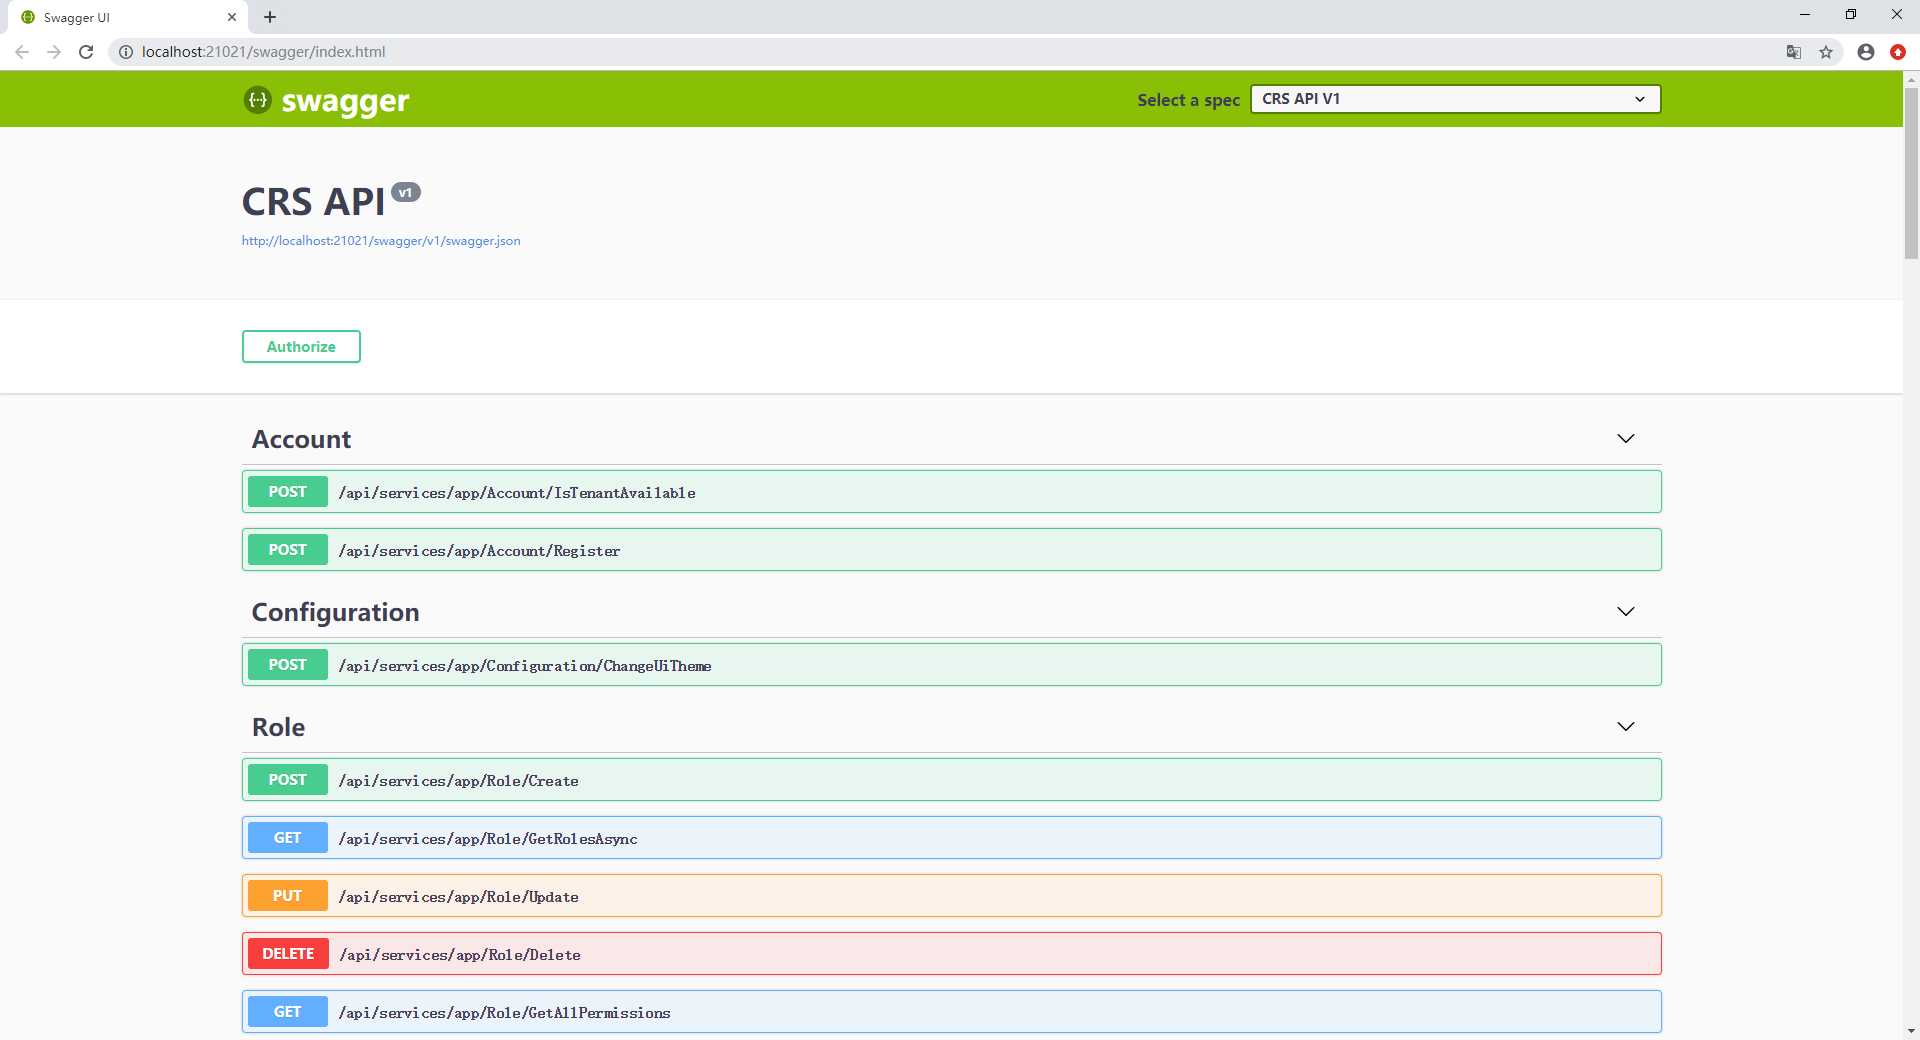
Task: Click the red extension icon in toolbar
Action: 1898,52
